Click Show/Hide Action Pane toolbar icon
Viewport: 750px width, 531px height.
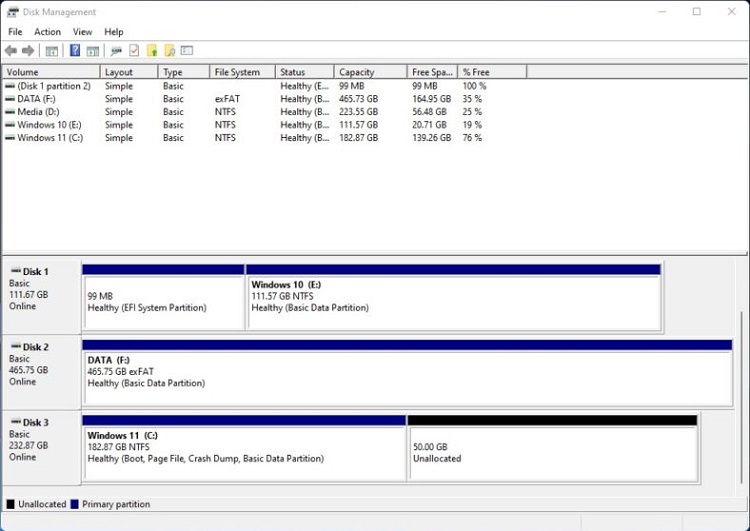tap(93, 51)
